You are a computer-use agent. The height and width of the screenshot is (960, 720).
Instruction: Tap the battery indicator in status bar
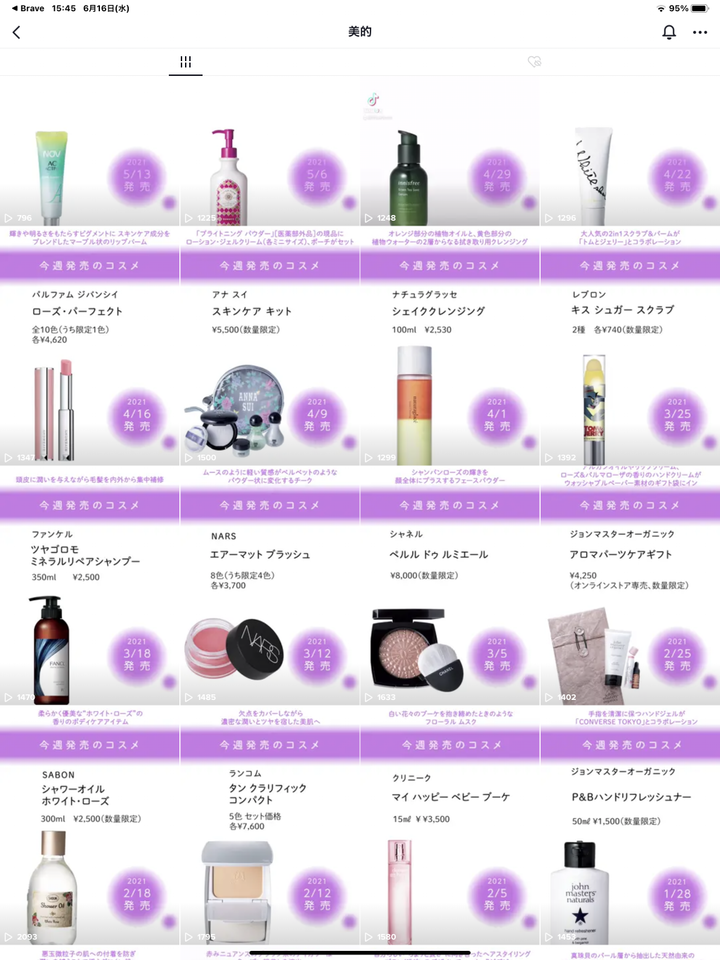(x=700, y=8)
